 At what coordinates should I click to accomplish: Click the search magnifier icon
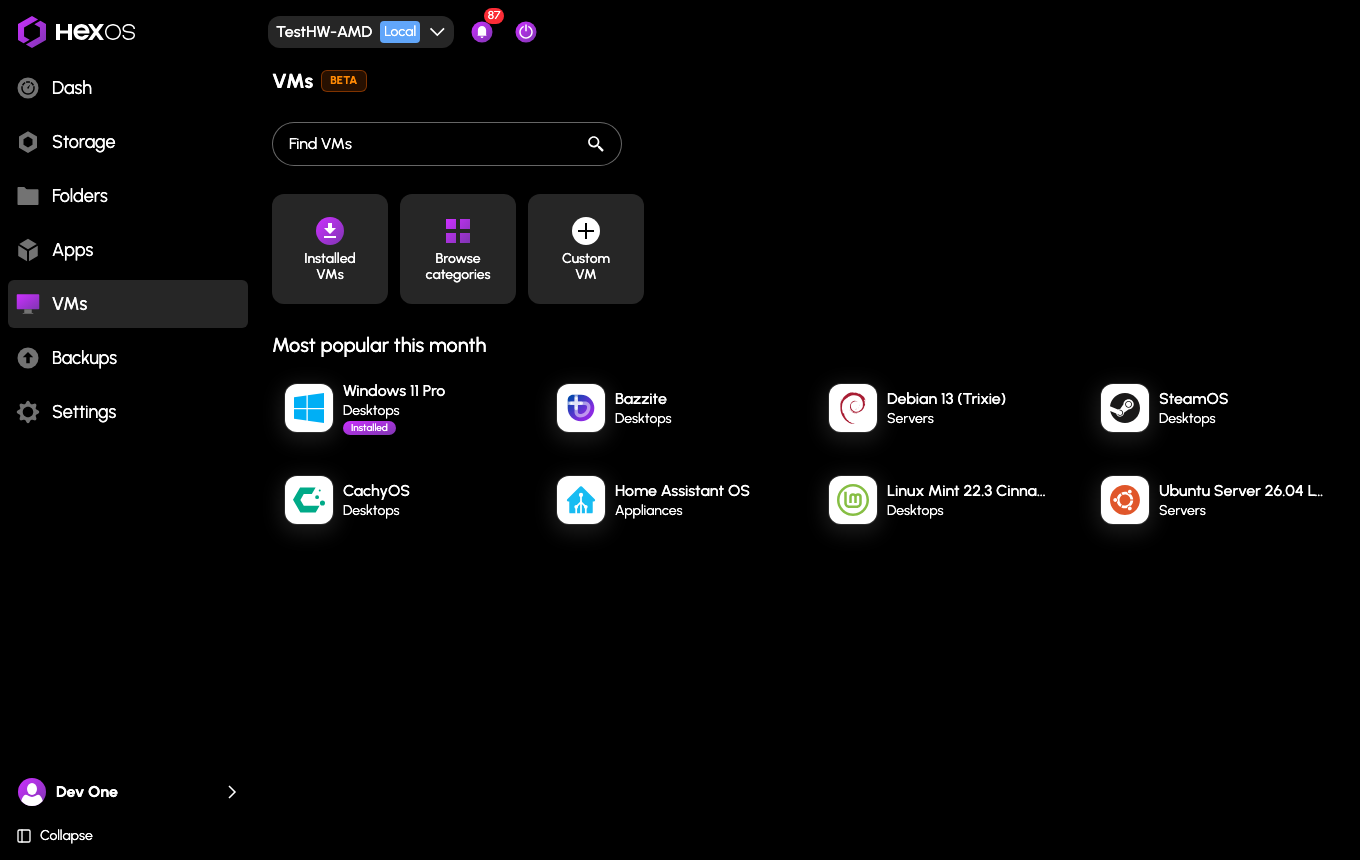596,144
